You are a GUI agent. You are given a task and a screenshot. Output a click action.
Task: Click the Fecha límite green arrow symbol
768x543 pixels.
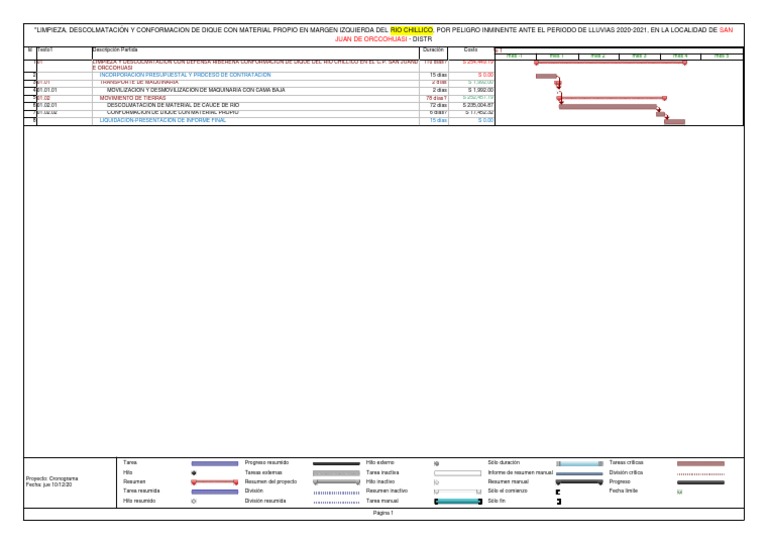[x=679, y=492]
